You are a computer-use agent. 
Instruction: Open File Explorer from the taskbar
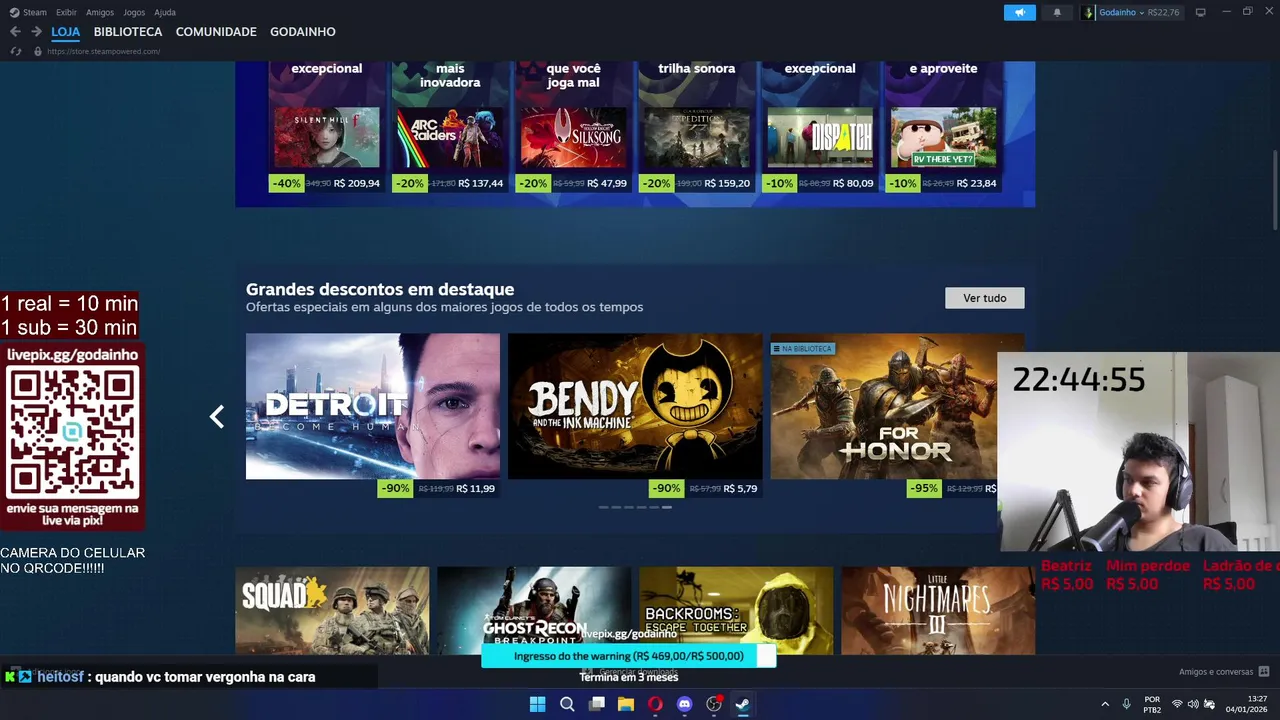[626, 704]
